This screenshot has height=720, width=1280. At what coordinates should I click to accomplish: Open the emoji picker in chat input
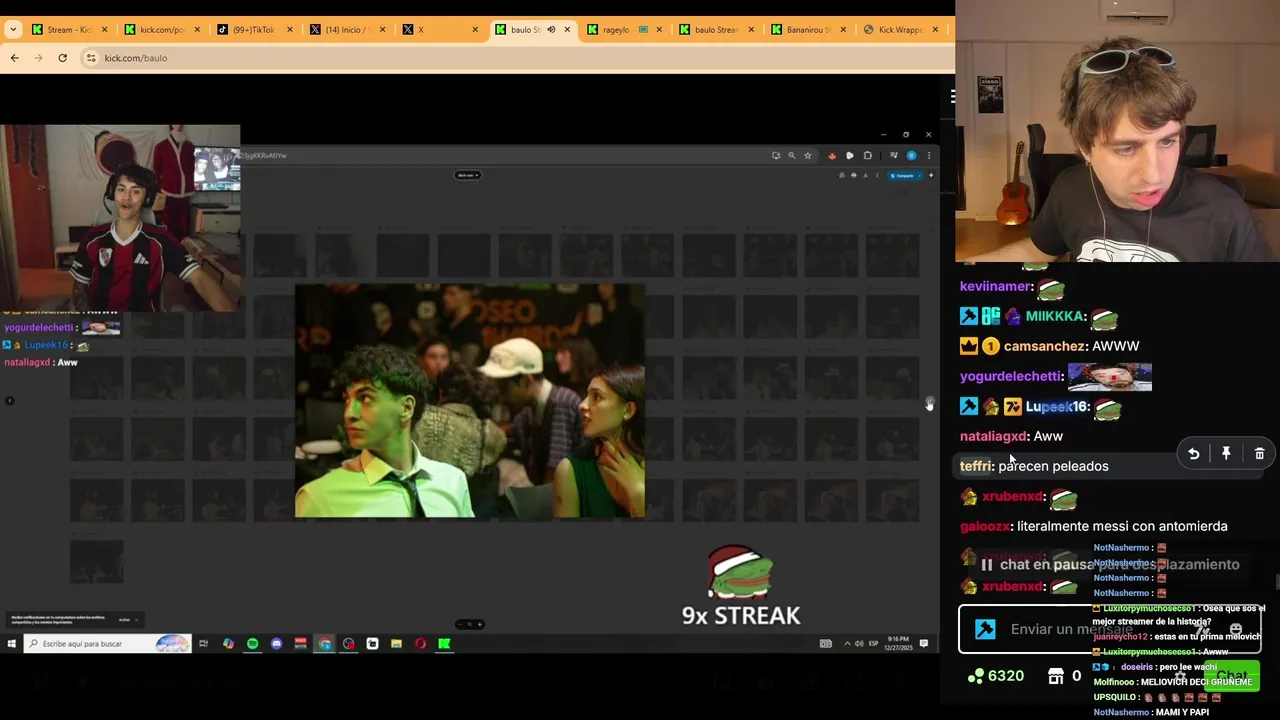(x=1236, y=629)
